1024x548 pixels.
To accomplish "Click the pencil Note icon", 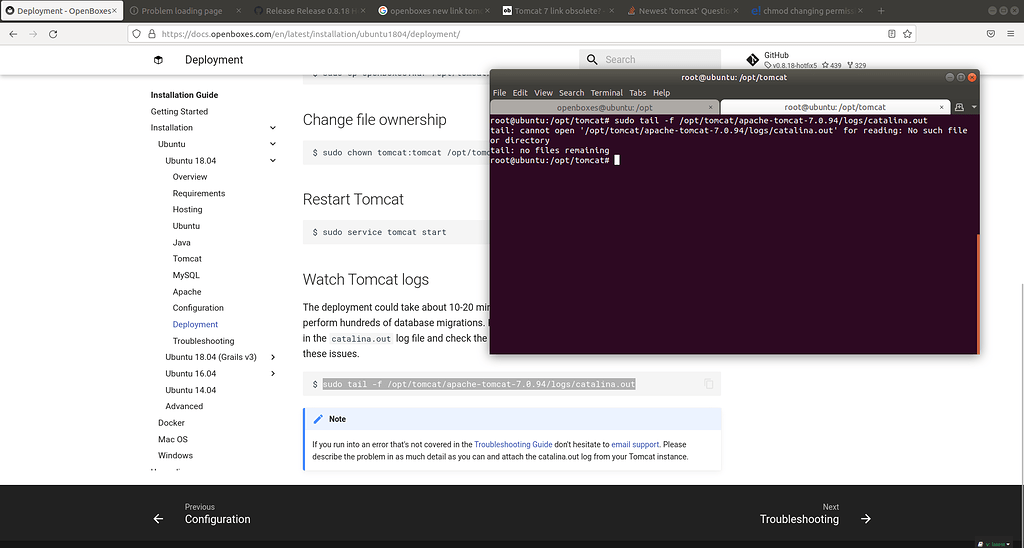I will click(x=318, y=419).
